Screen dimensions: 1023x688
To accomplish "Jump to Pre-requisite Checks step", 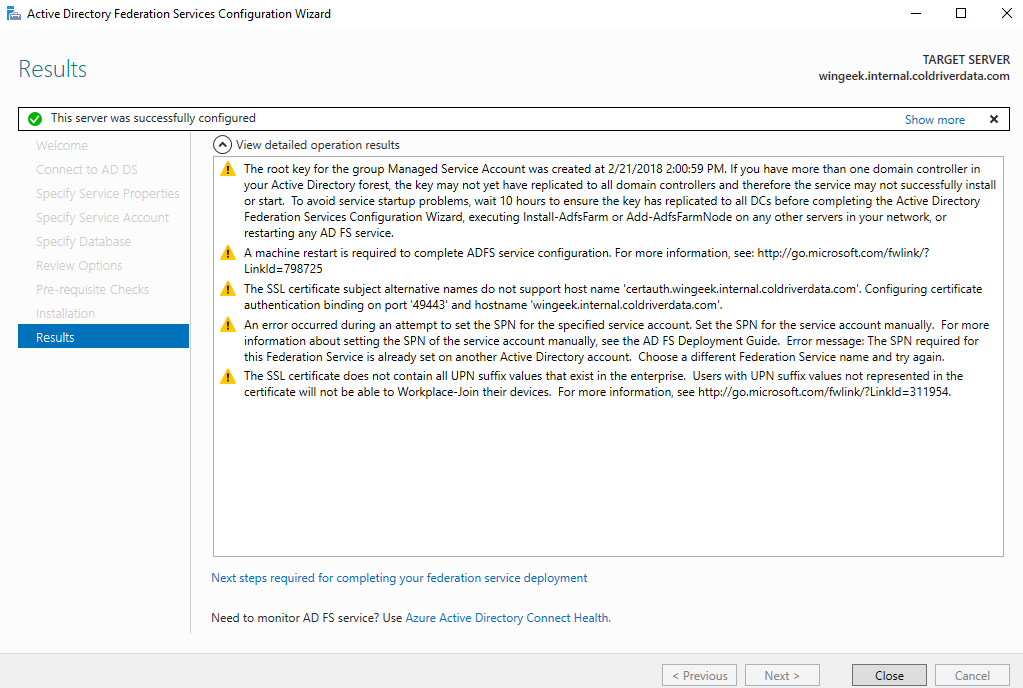I will click(x=92, y=289).
